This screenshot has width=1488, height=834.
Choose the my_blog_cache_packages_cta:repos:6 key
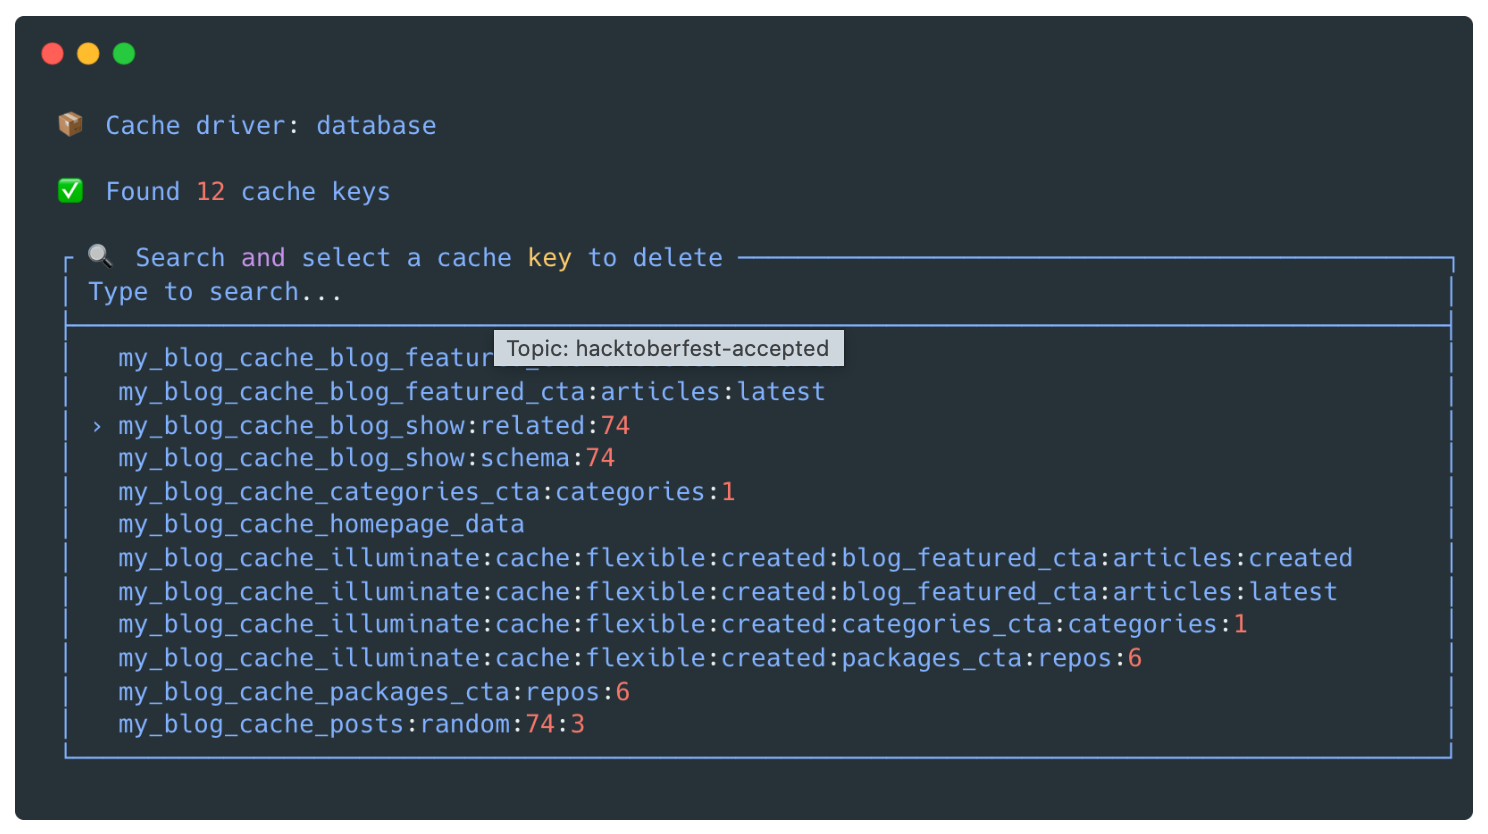point(374,692)
